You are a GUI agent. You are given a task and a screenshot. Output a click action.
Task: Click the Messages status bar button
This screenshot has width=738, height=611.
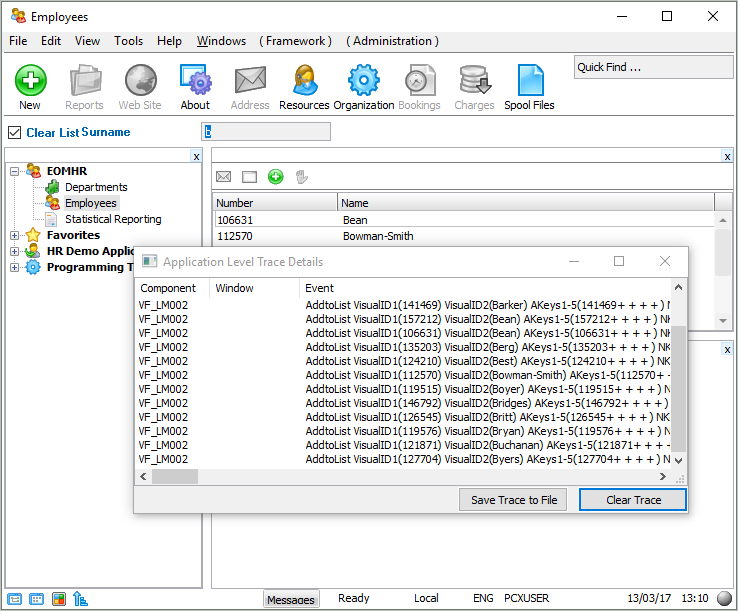pos(291,599)
